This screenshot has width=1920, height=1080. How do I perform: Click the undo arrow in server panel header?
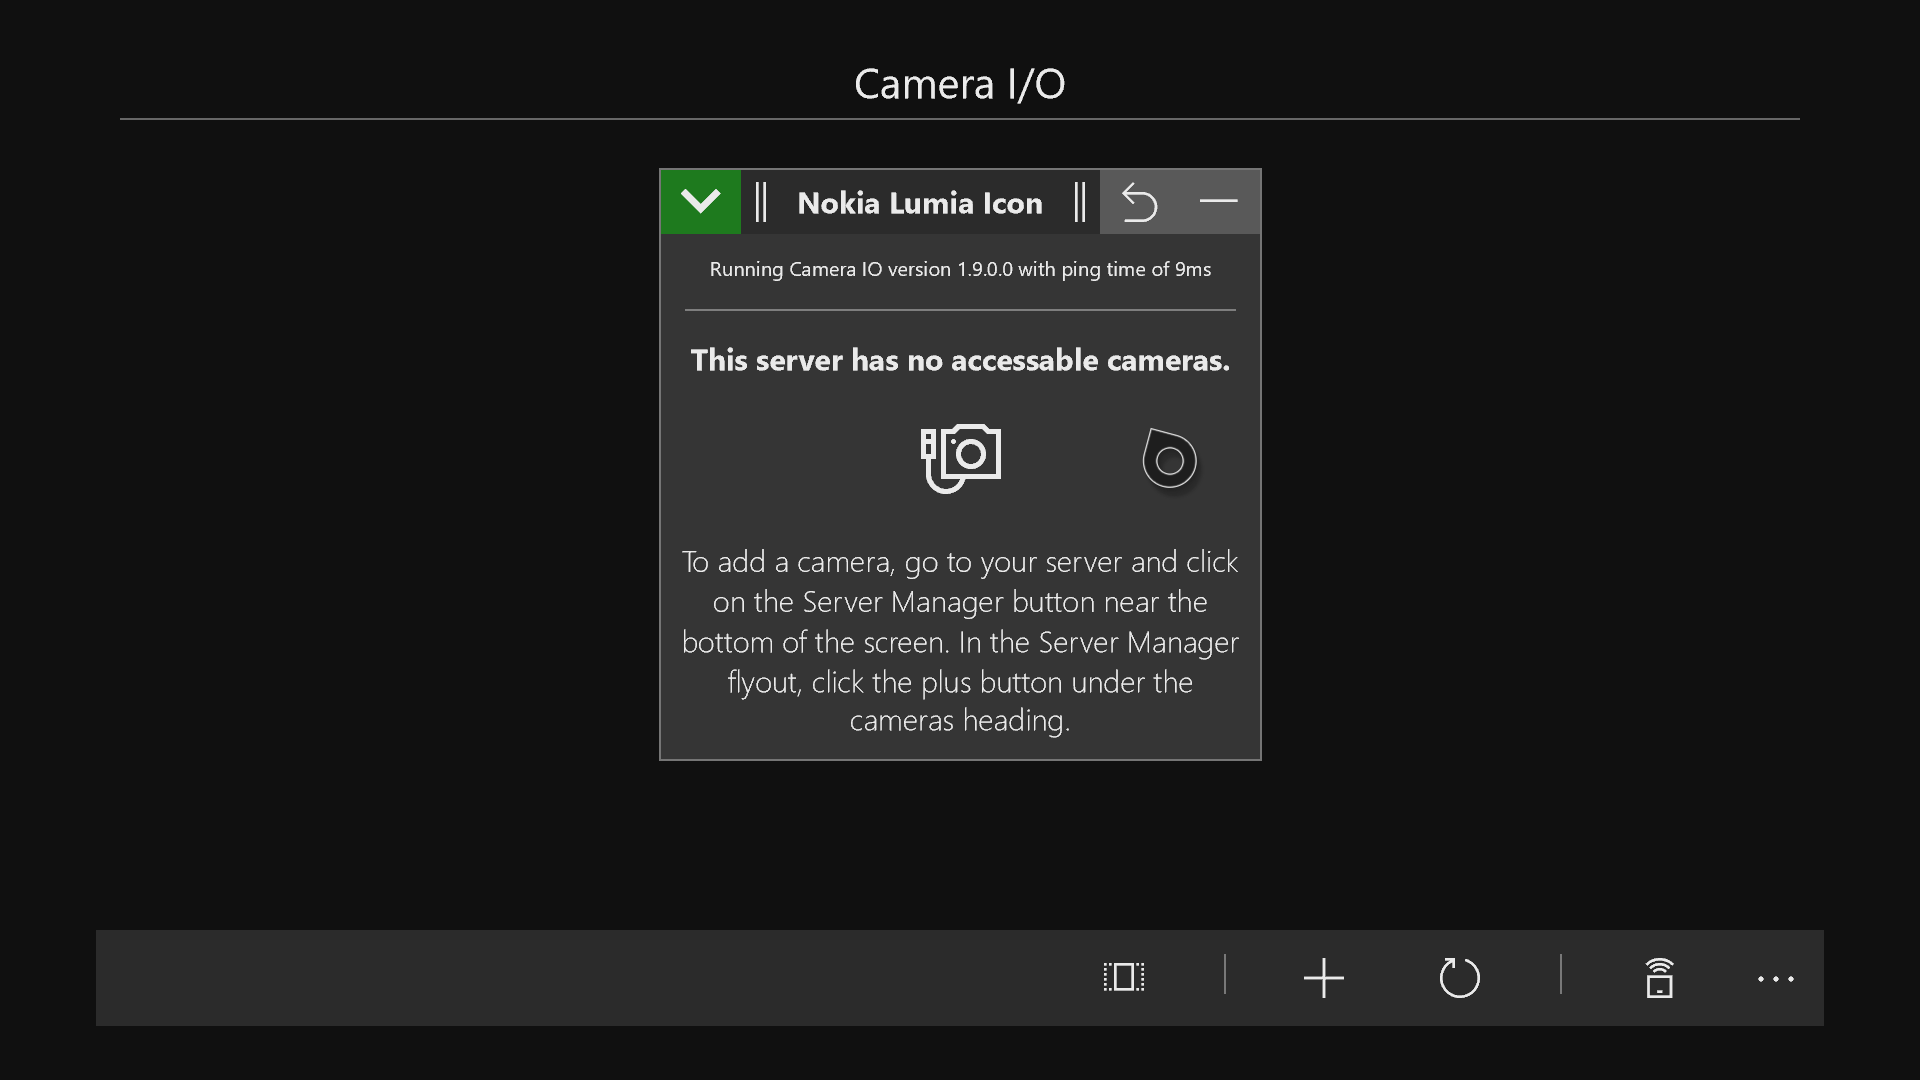(x=1139, y=202)
